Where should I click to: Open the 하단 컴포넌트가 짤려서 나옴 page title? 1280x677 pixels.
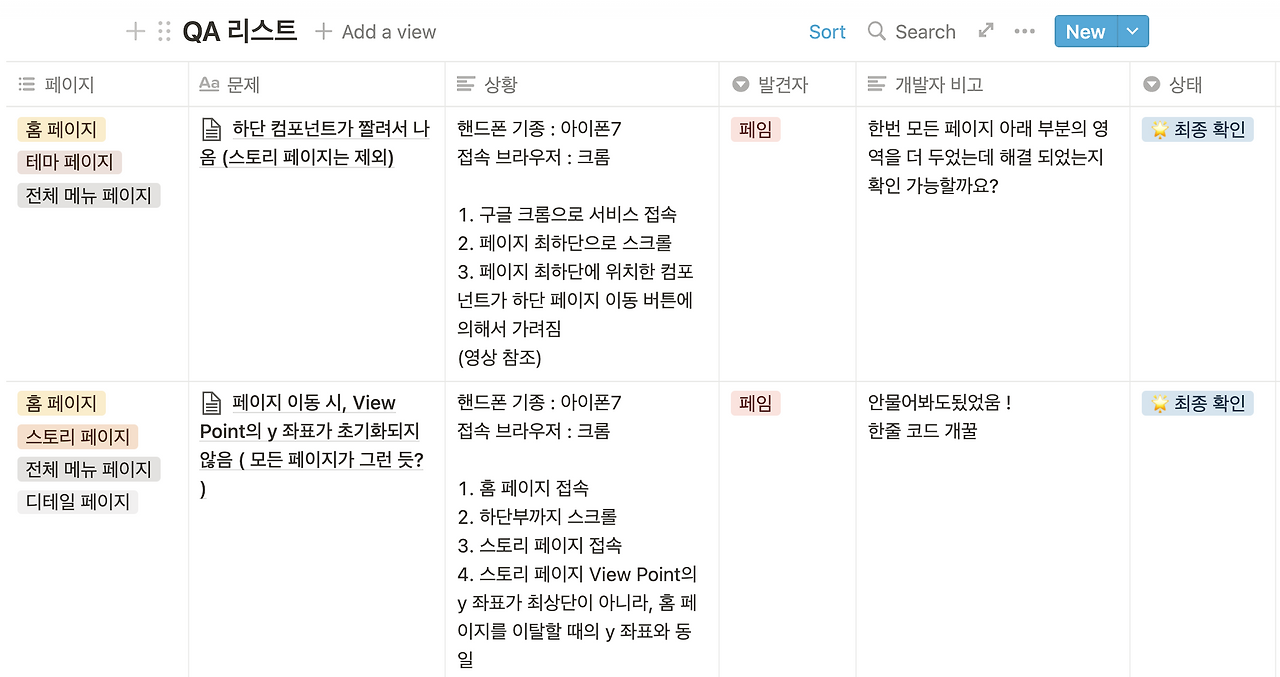click(315, 143)
